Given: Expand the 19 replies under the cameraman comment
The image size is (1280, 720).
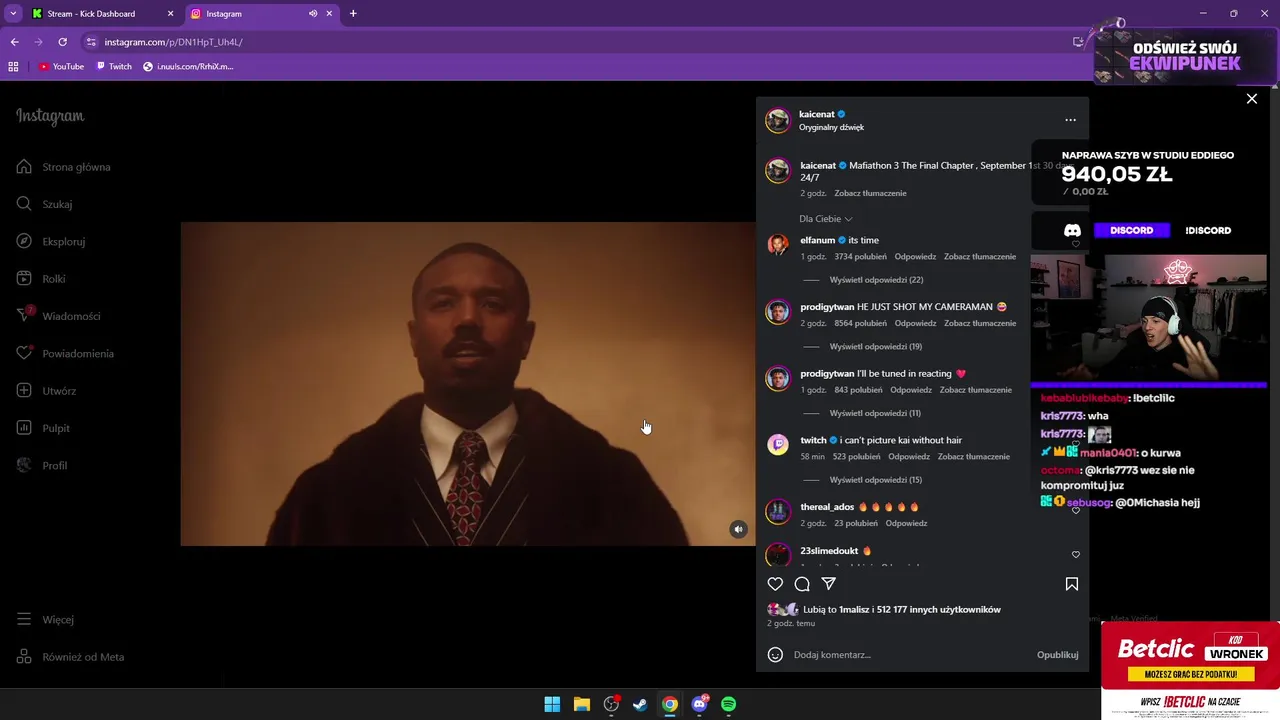Looking at the screenshot, I should tap(876, 347).
